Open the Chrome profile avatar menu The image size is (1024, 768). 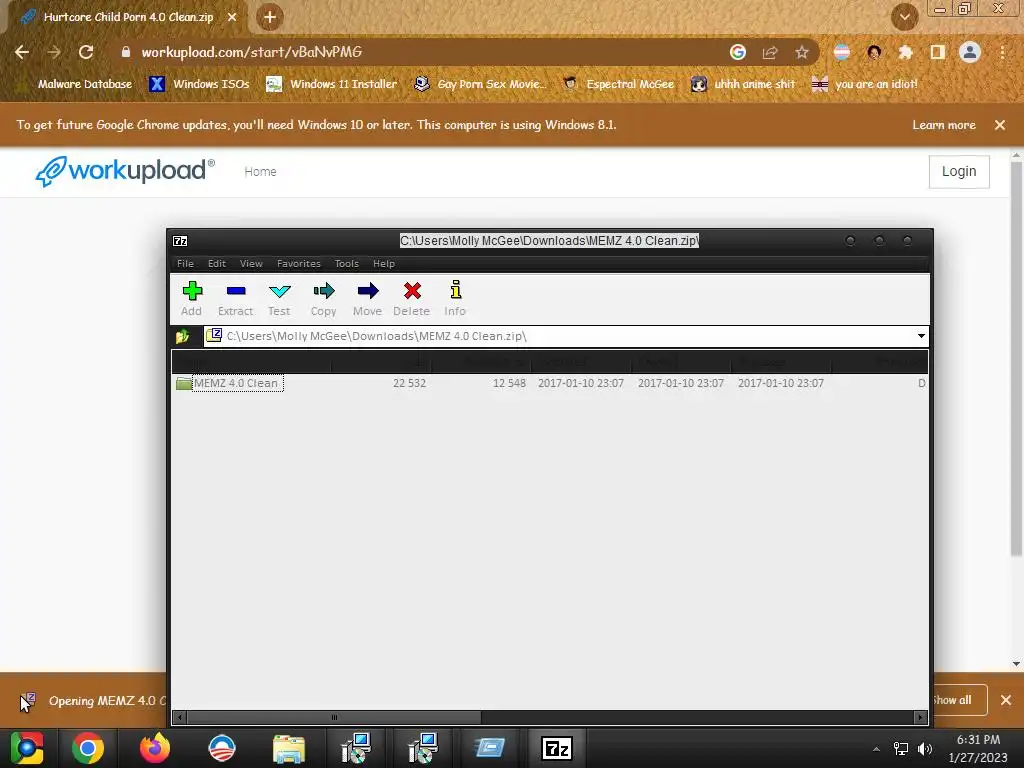[970, 52]
